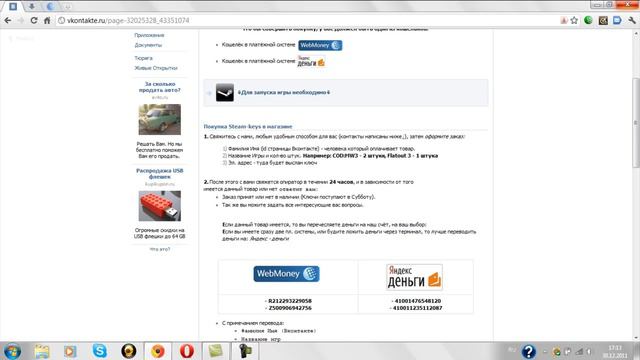The image size is (640, 360).
Task: Open the round yellow-black taskbar icon
Action: [x=129, y=351]
